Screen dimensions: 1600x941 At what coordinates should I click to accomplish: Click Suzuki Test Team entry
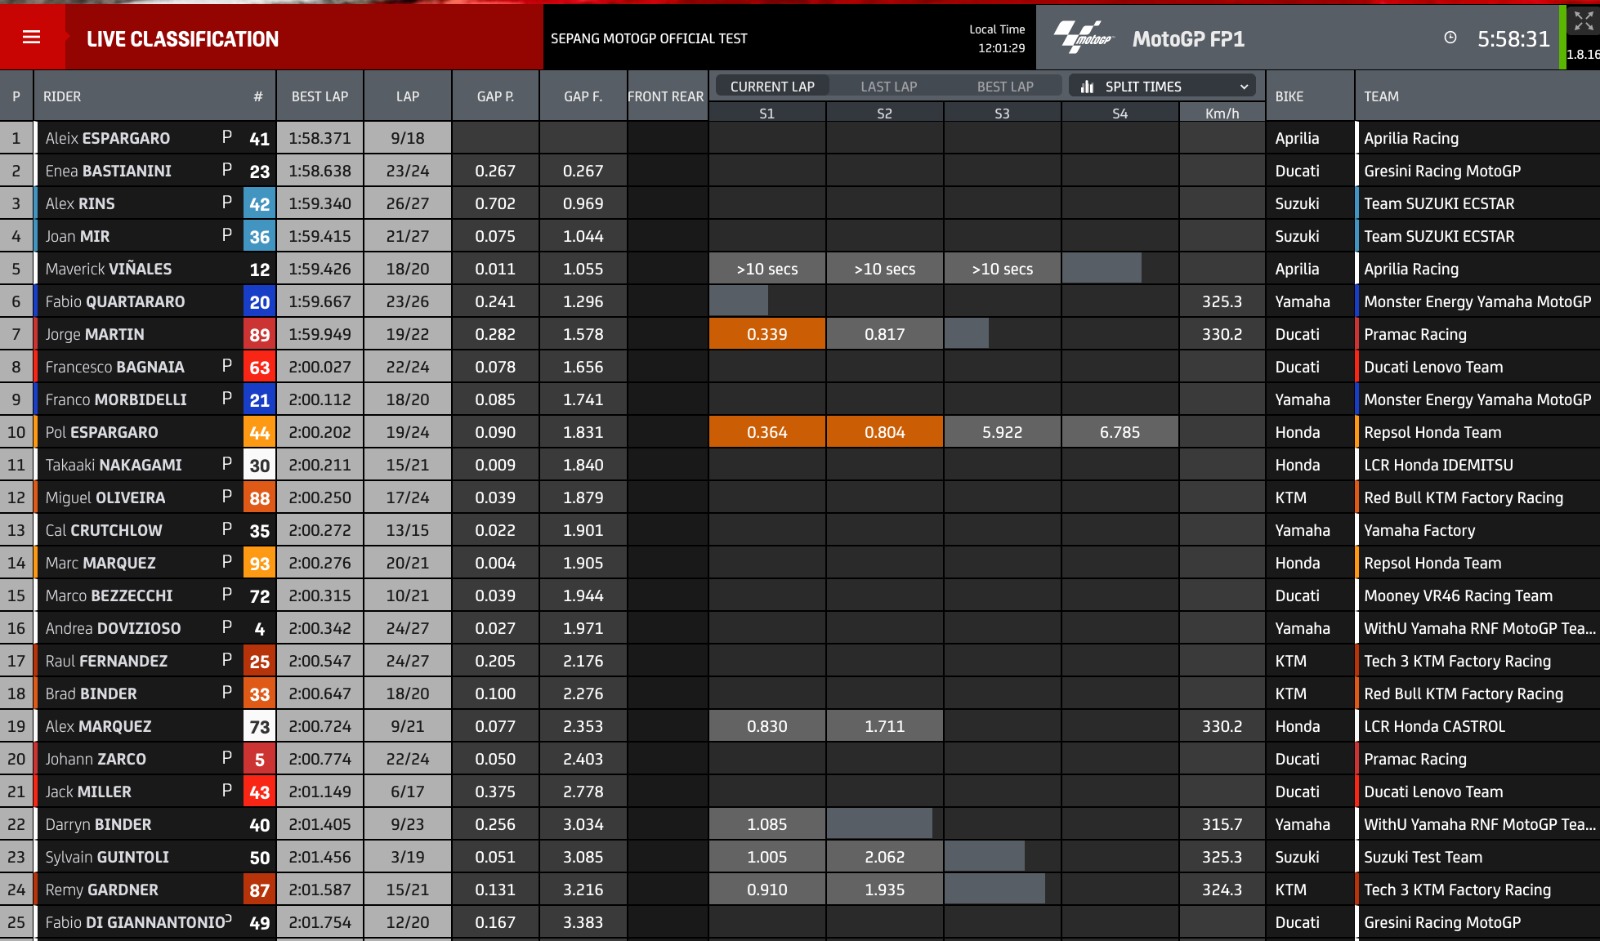(1423, 857)
